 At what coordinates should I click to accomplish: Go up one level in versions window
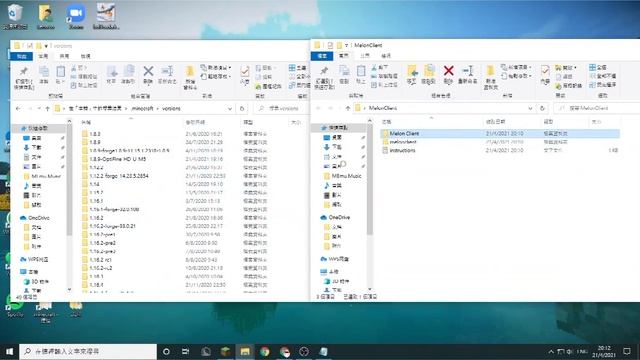[48, 109]
